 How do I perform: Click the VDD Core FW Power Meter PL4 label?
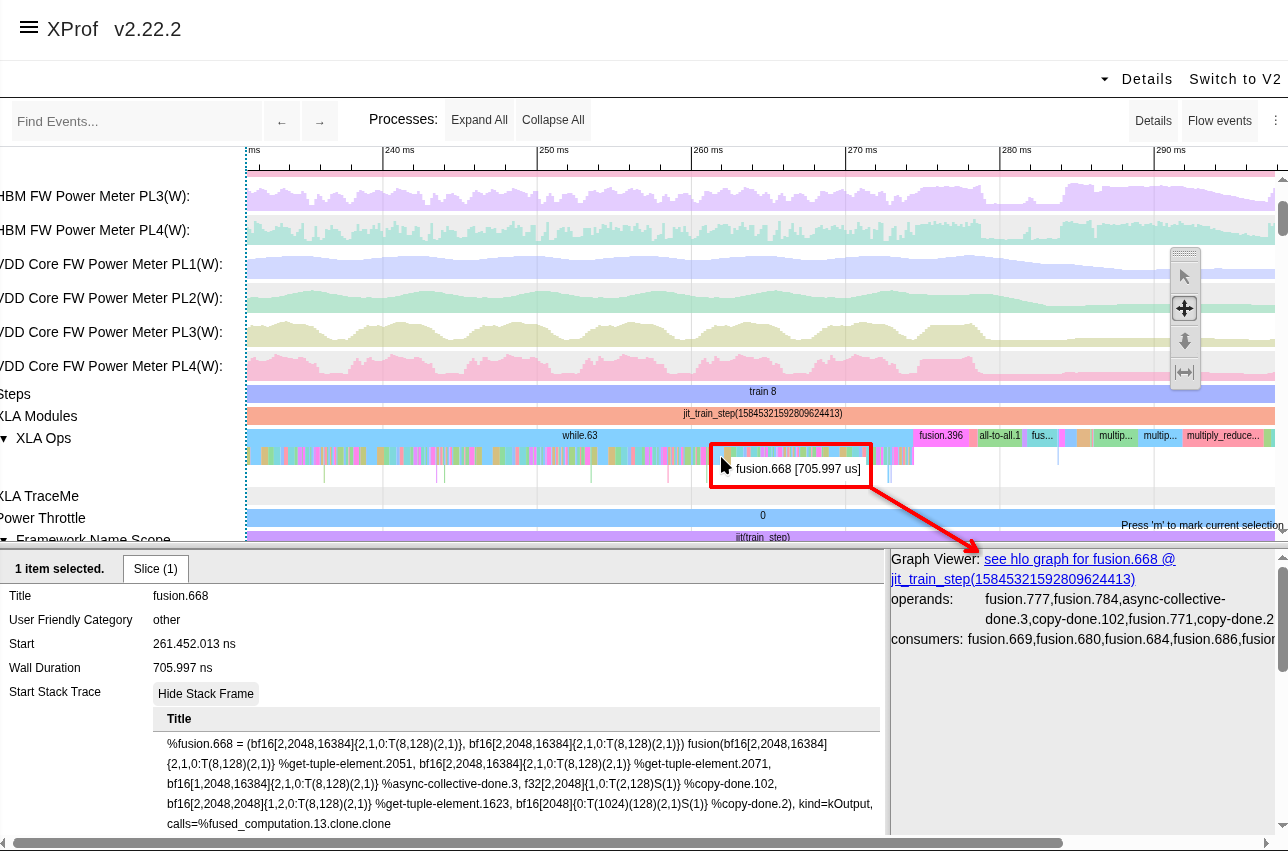[111, 366]
